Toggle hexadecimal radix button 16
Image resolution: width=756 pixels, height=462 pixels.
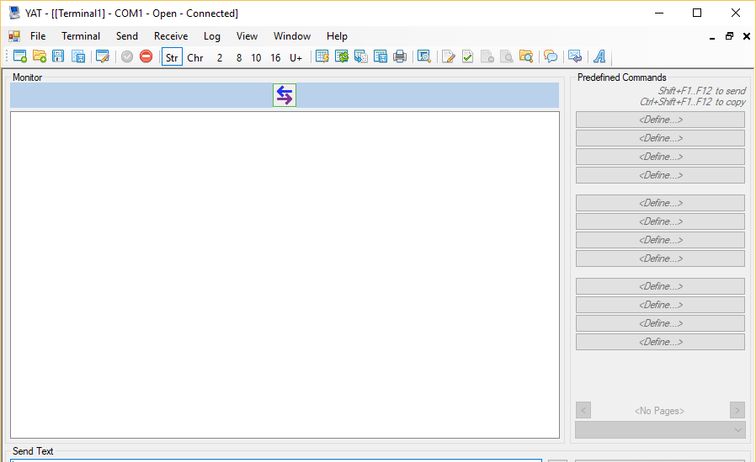pos(275,57)
